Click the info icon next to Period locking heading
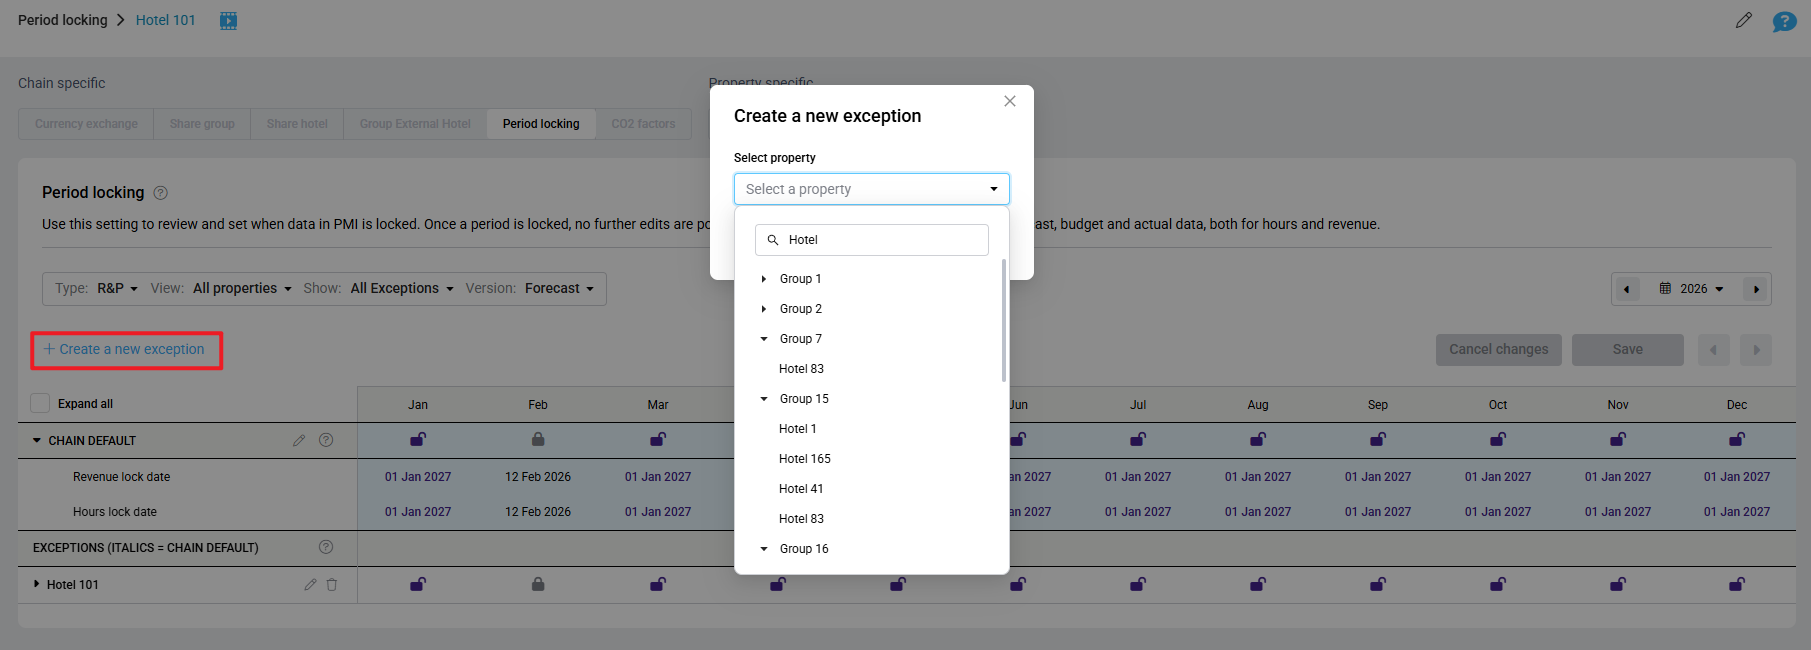Image resolution: width=1811 pixels, height=650 pixels. (x=160, y=193)
